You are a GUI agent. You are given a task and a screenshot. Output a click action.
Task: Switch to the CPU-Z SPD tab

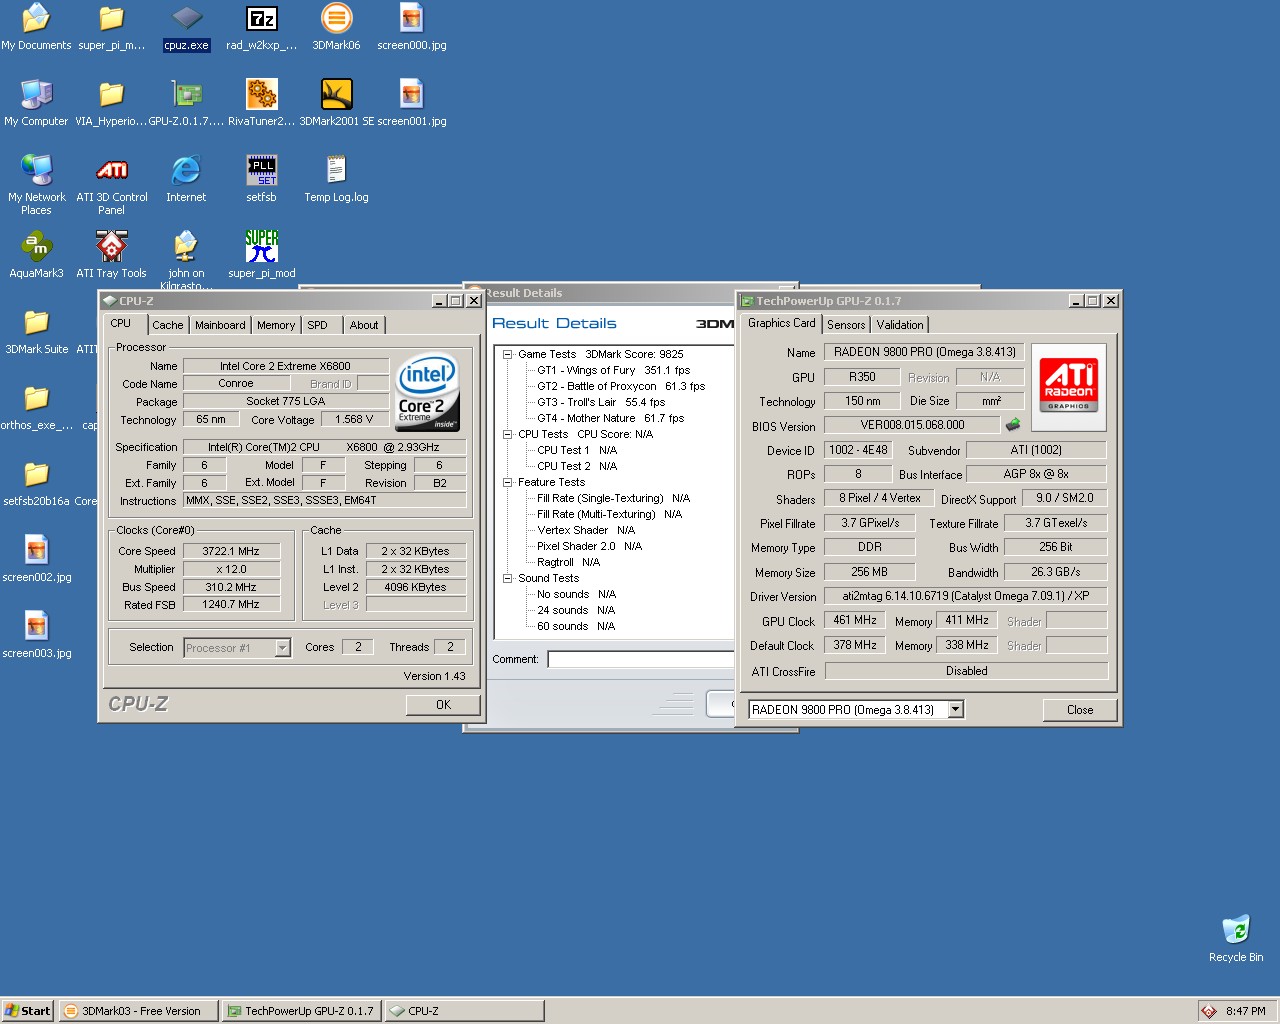pyautogui.click(x=317, y=325)
